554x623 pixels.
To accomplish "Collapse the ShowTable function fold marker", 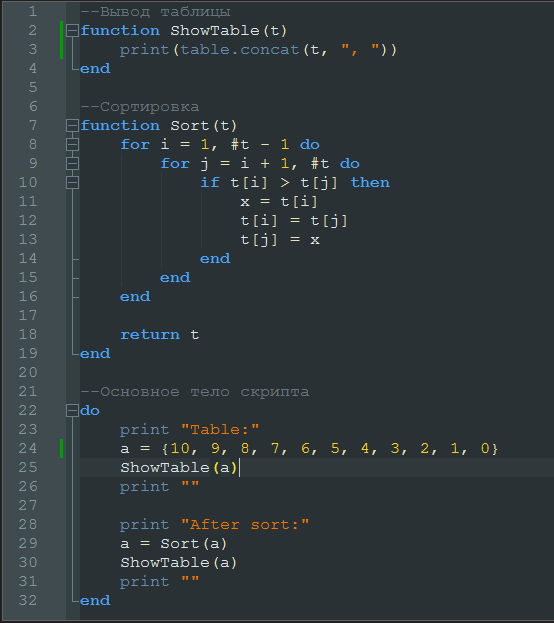I will tap(72, 31).
